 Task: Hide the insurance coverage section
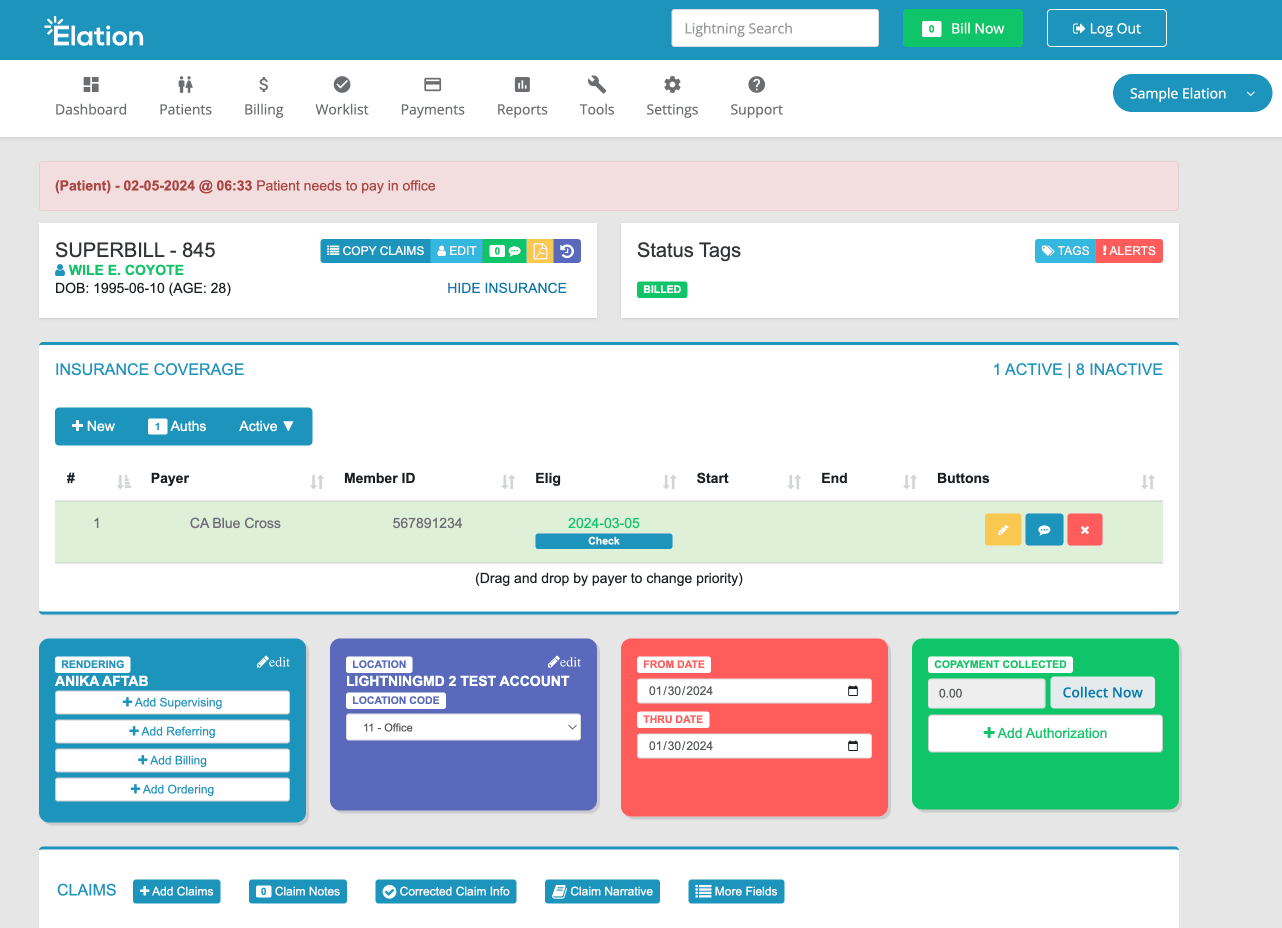[x=506, y=288]
